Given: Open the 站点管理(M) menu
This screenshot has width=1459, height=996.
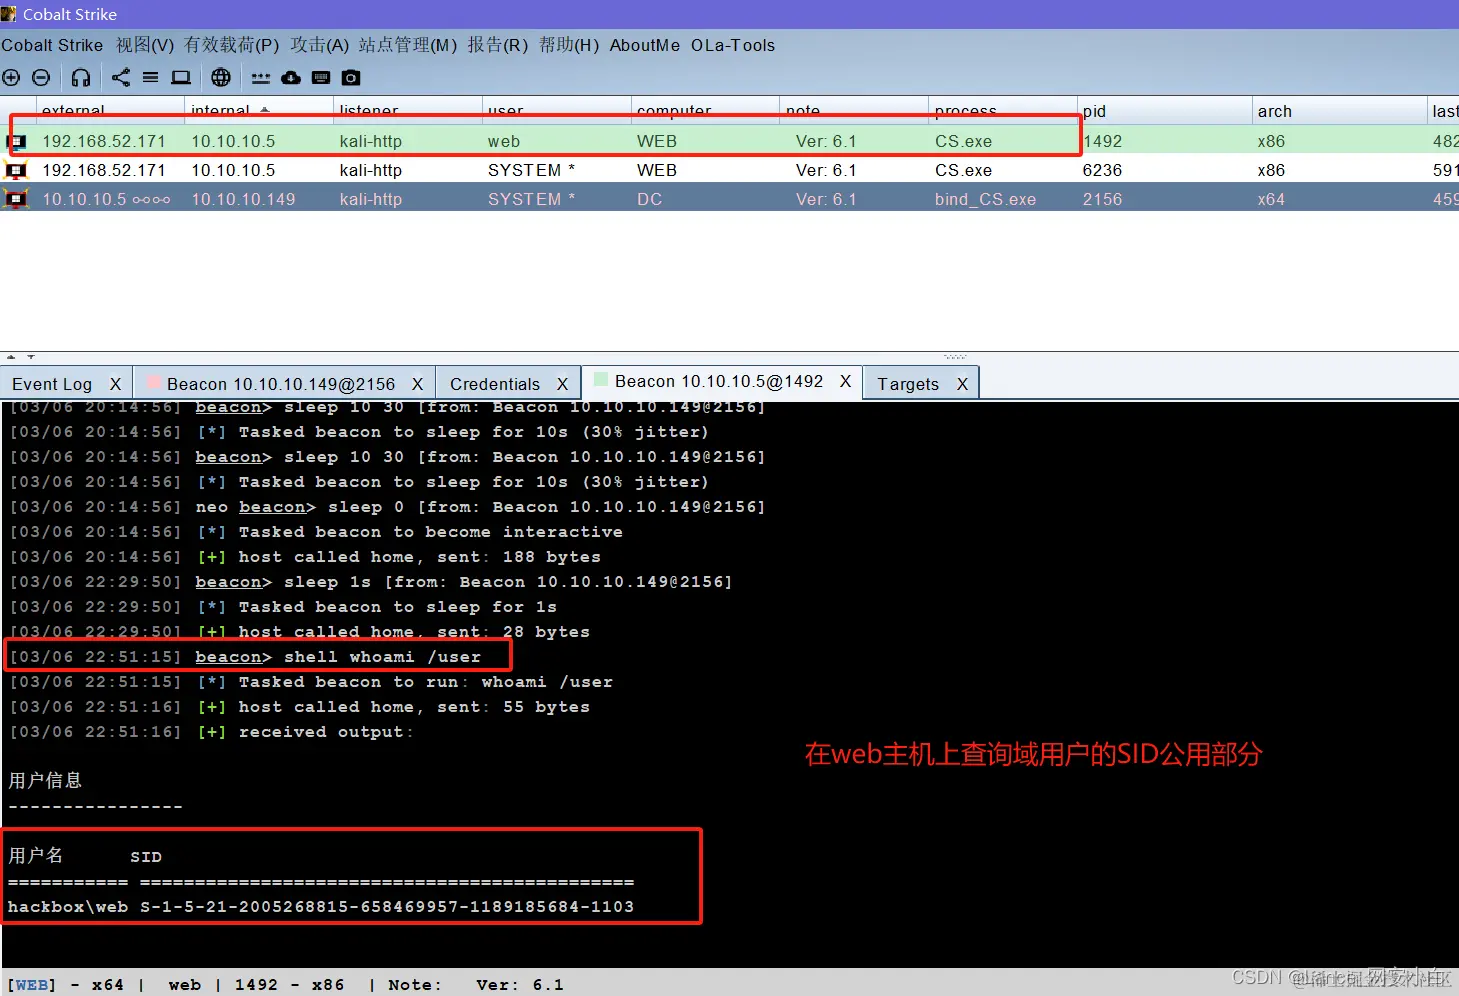Looking at the screenshot, I should 408,45.
